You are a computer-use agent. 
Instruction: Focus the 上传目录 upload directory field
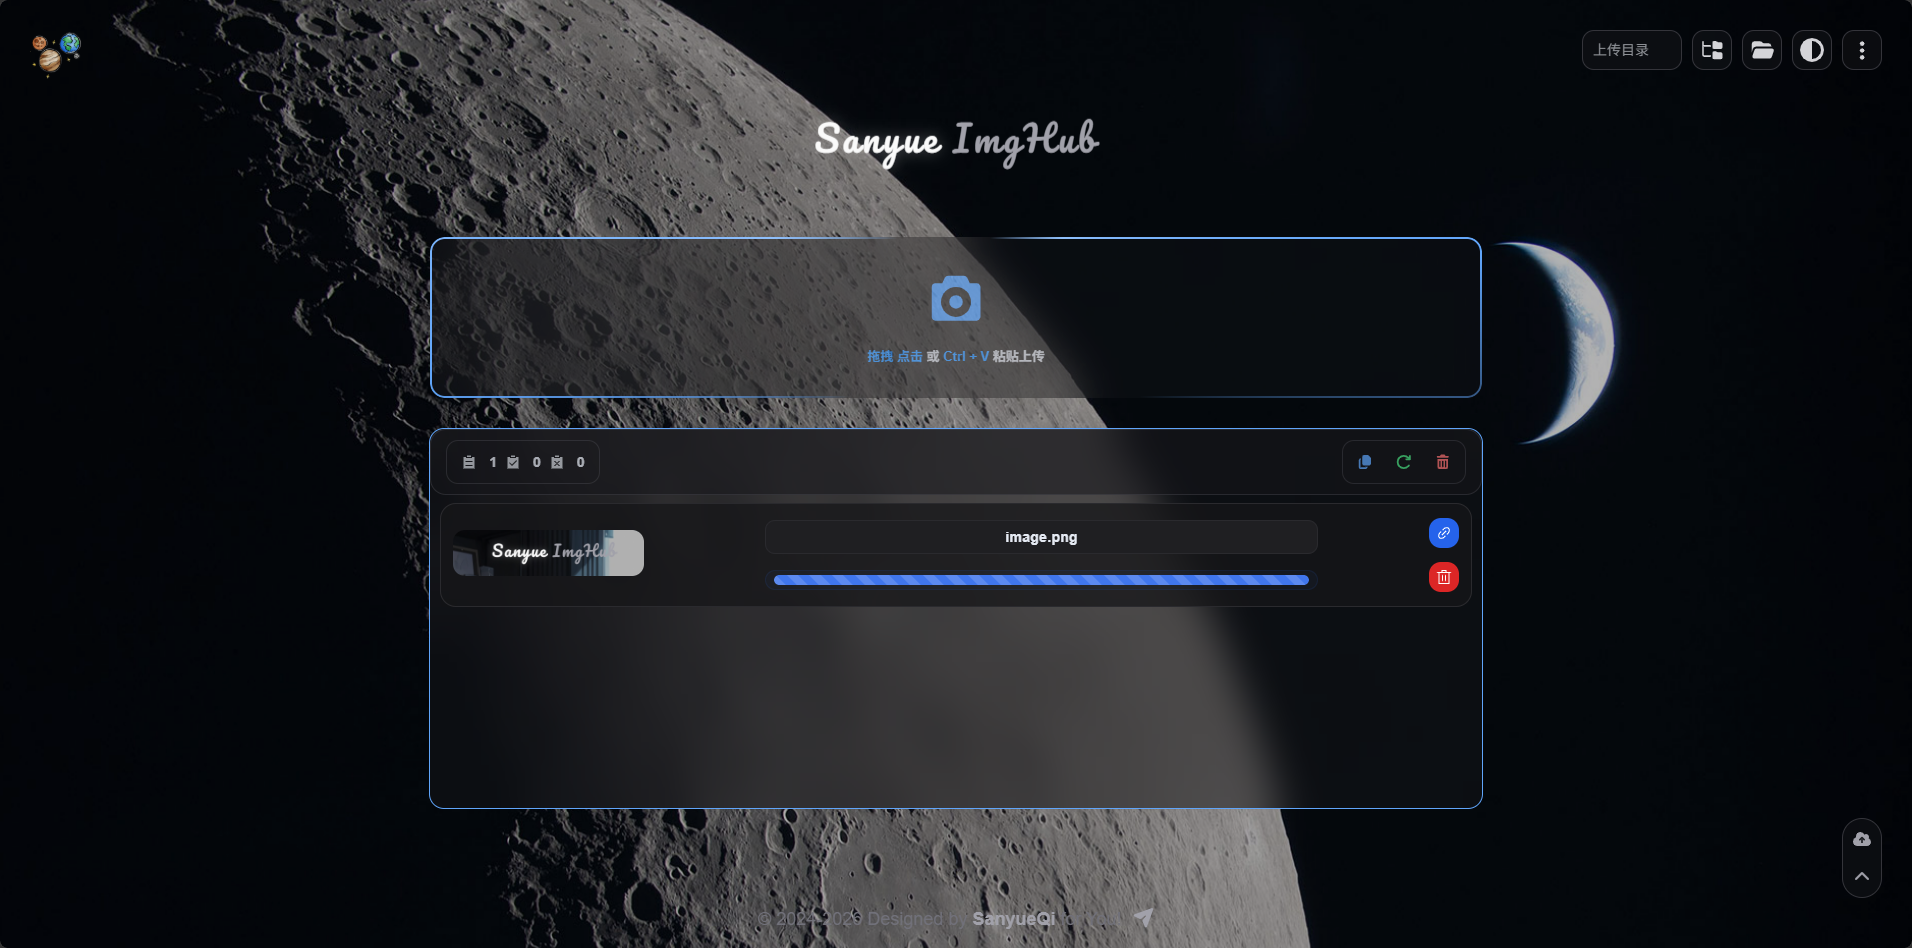click(x=1631, y=50)
